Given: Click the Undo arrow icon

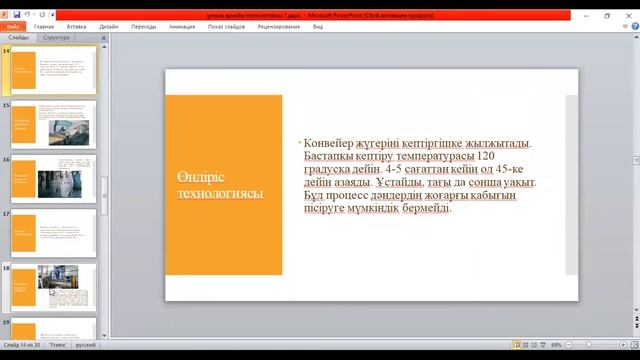Looking at the screenshot, I should [x=27, y=15].
